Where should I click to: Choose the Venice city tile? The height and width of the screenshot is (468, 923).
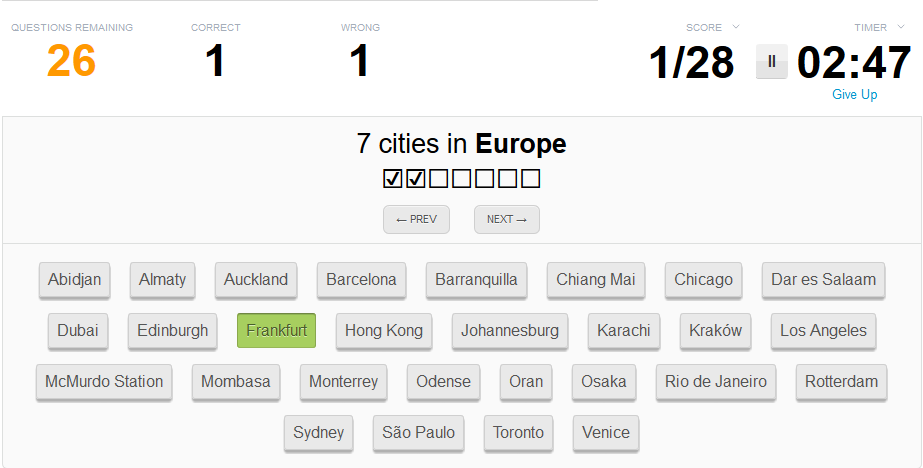point(606,433)
